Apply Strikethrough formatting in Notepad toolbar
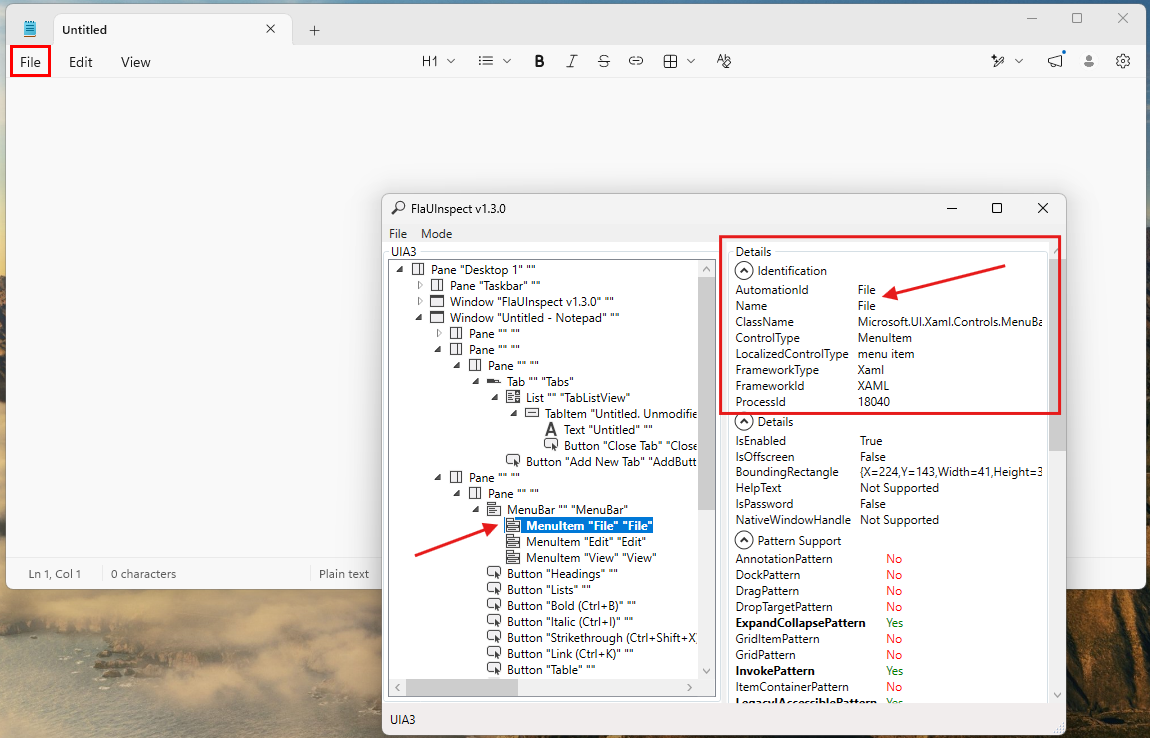Viewport: 1150px width, 738px height. coord(604,61)
